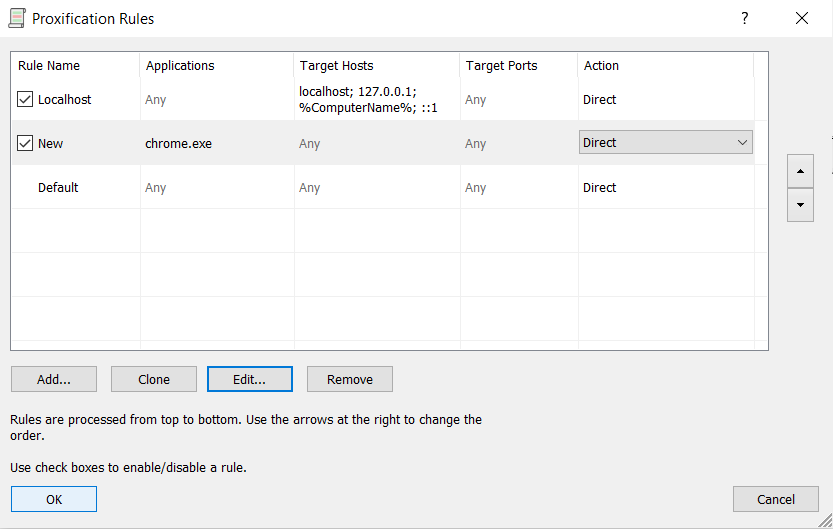
Task: Click Direct action of Localhost rule
Action: click(599, 99)
